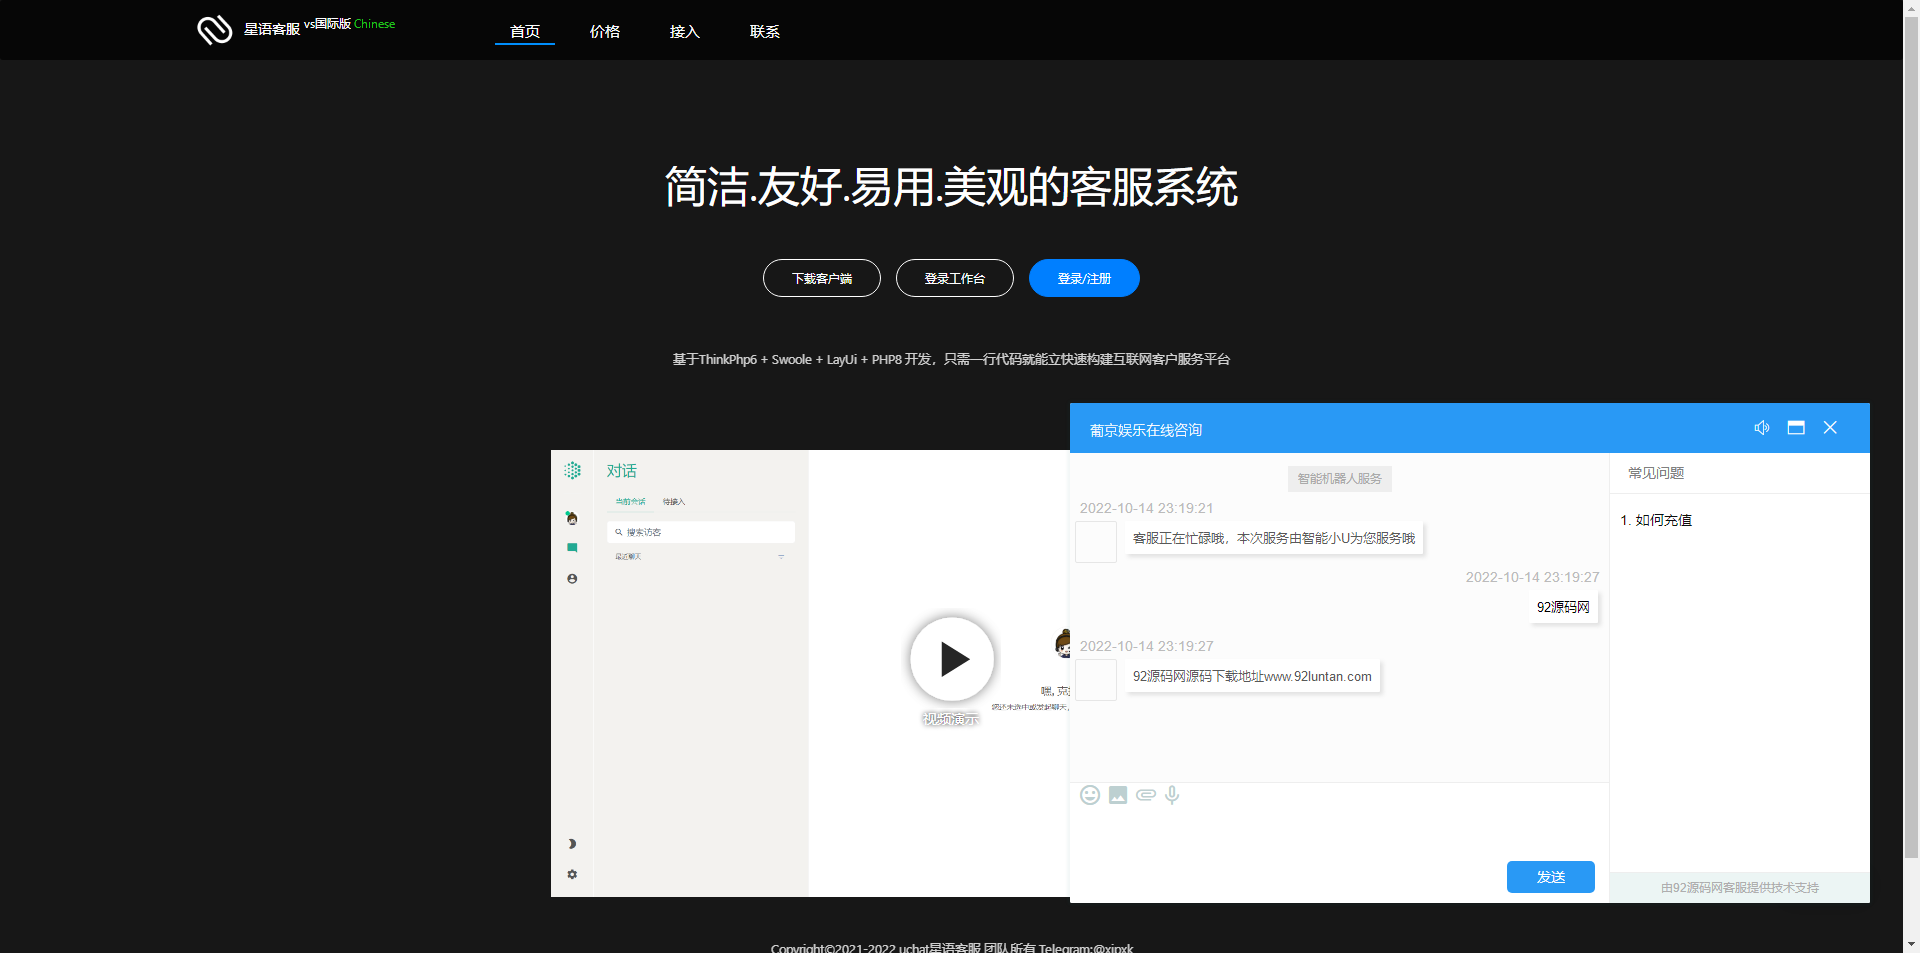Image resolution: width=1920 pixels, height=953 pixels.
Task: Click the 星语客服 logo icon
Action: click(214, 30)
